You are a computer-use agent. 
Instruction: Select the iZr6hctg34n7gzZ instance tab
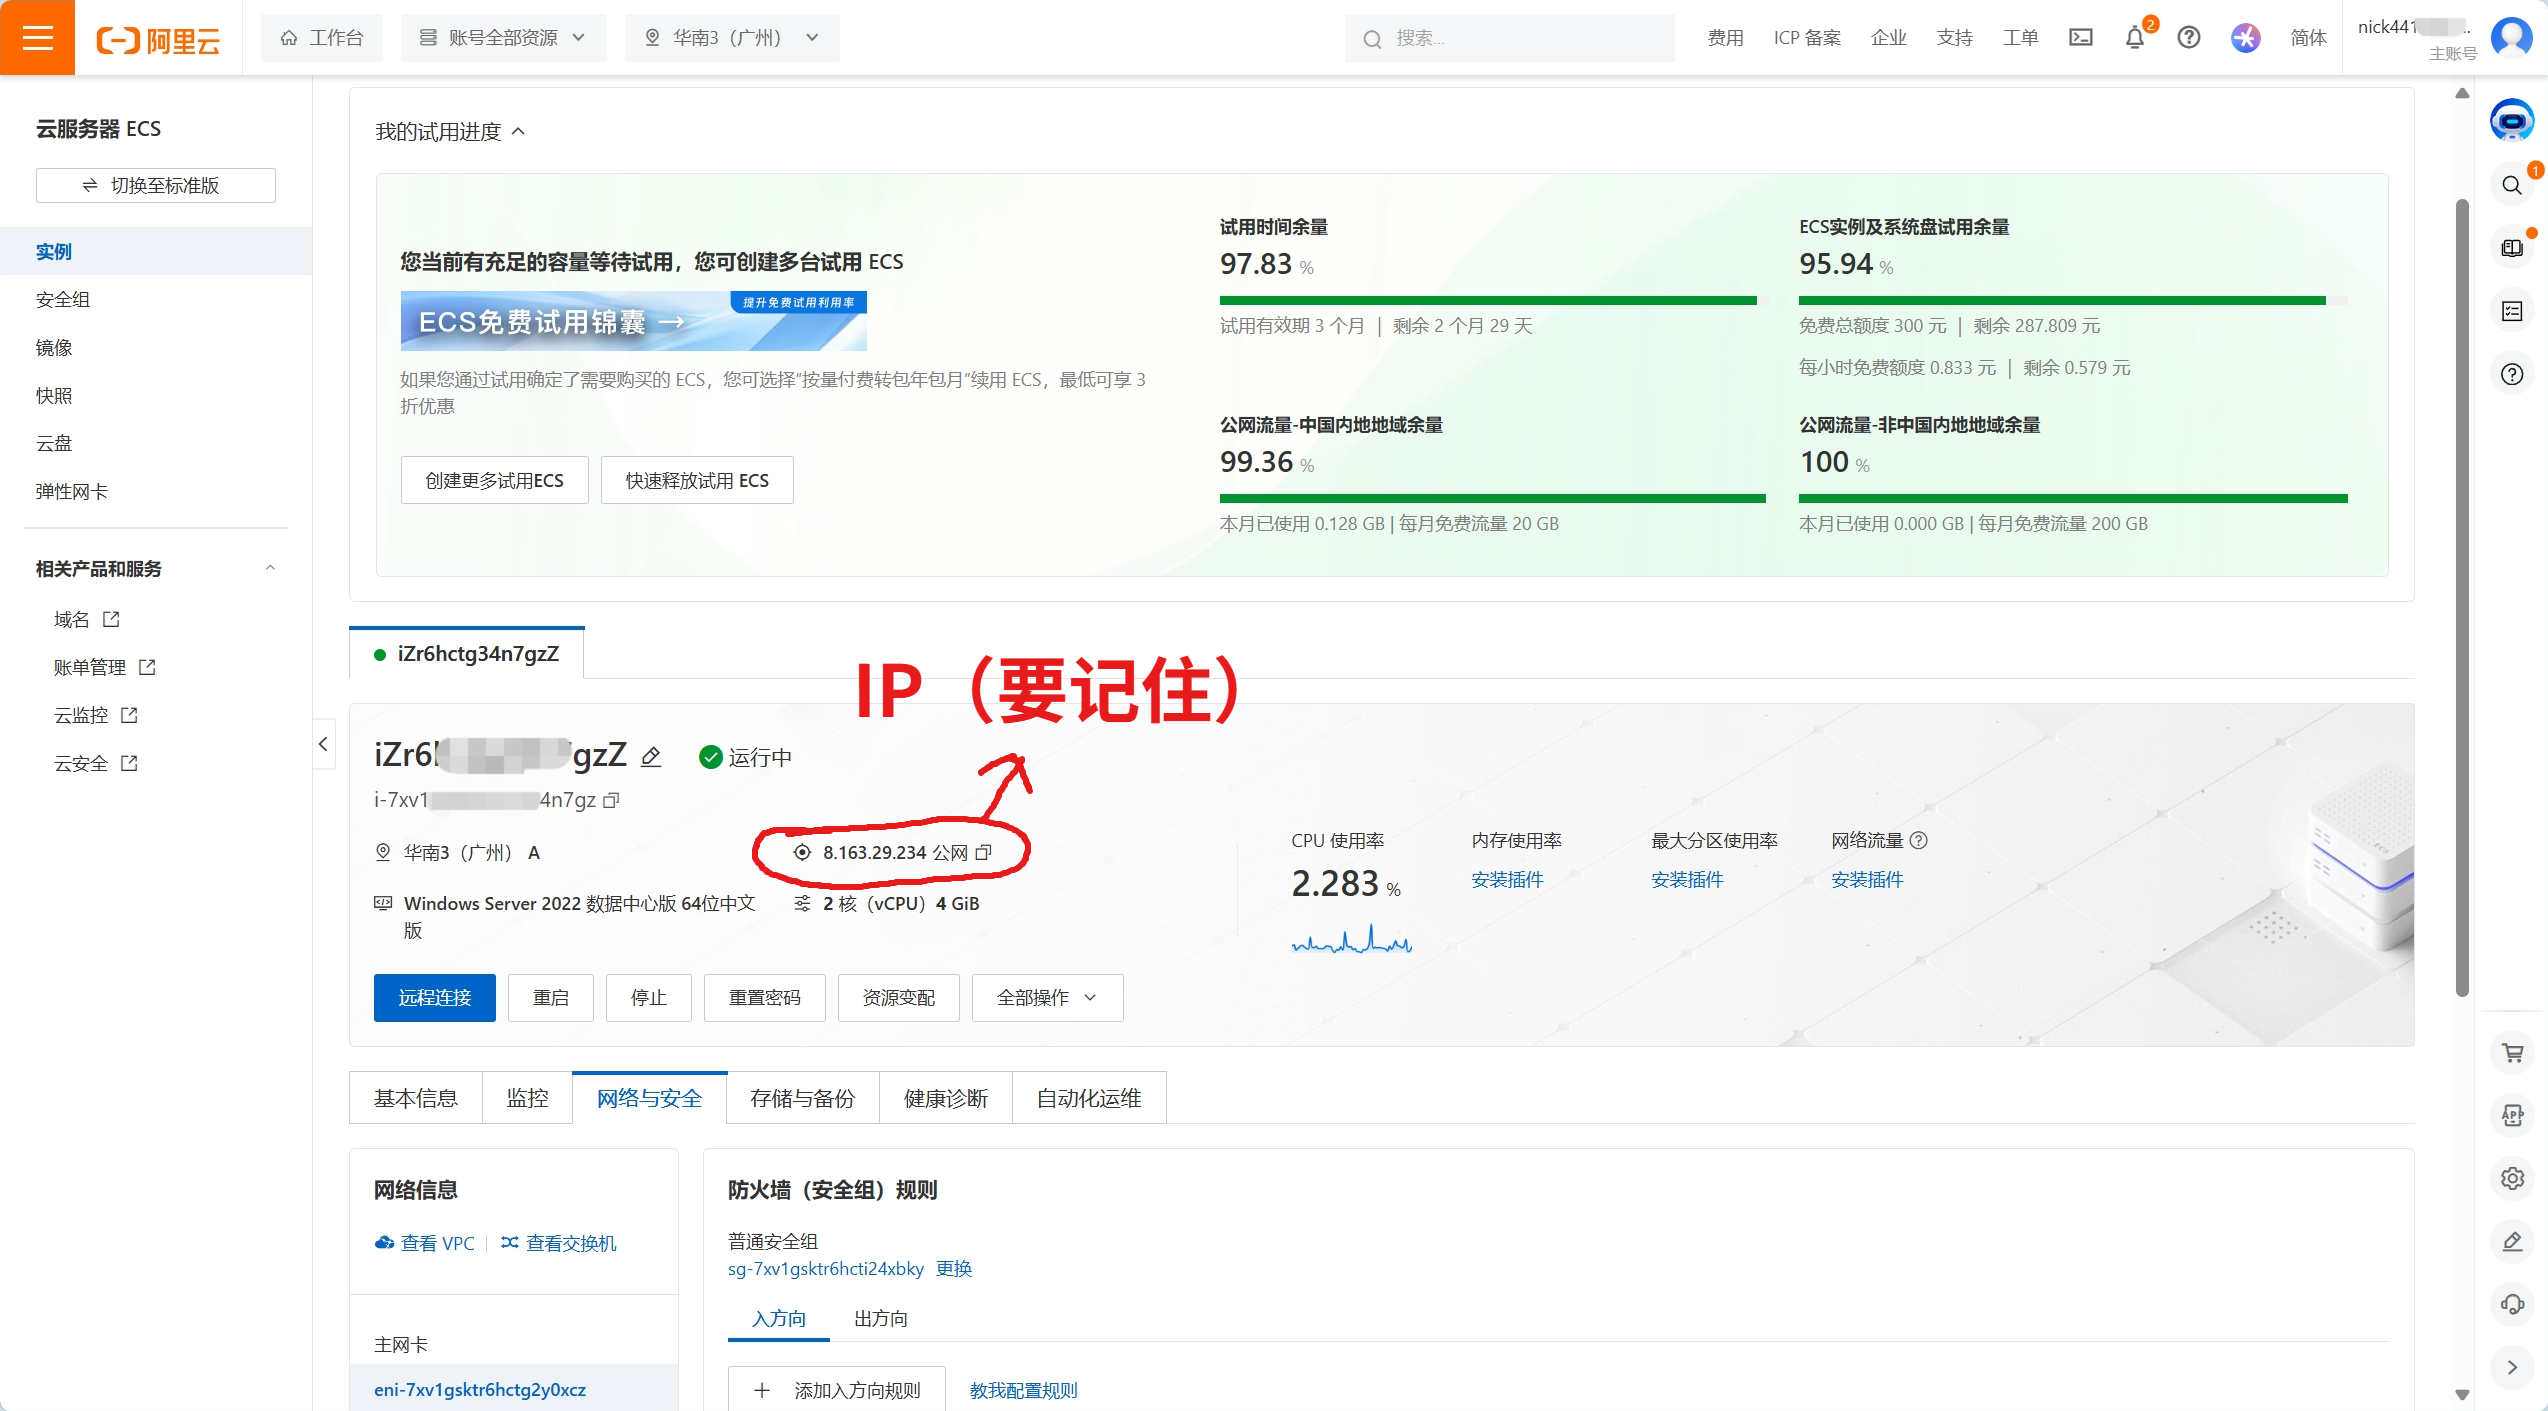(467, 654)
